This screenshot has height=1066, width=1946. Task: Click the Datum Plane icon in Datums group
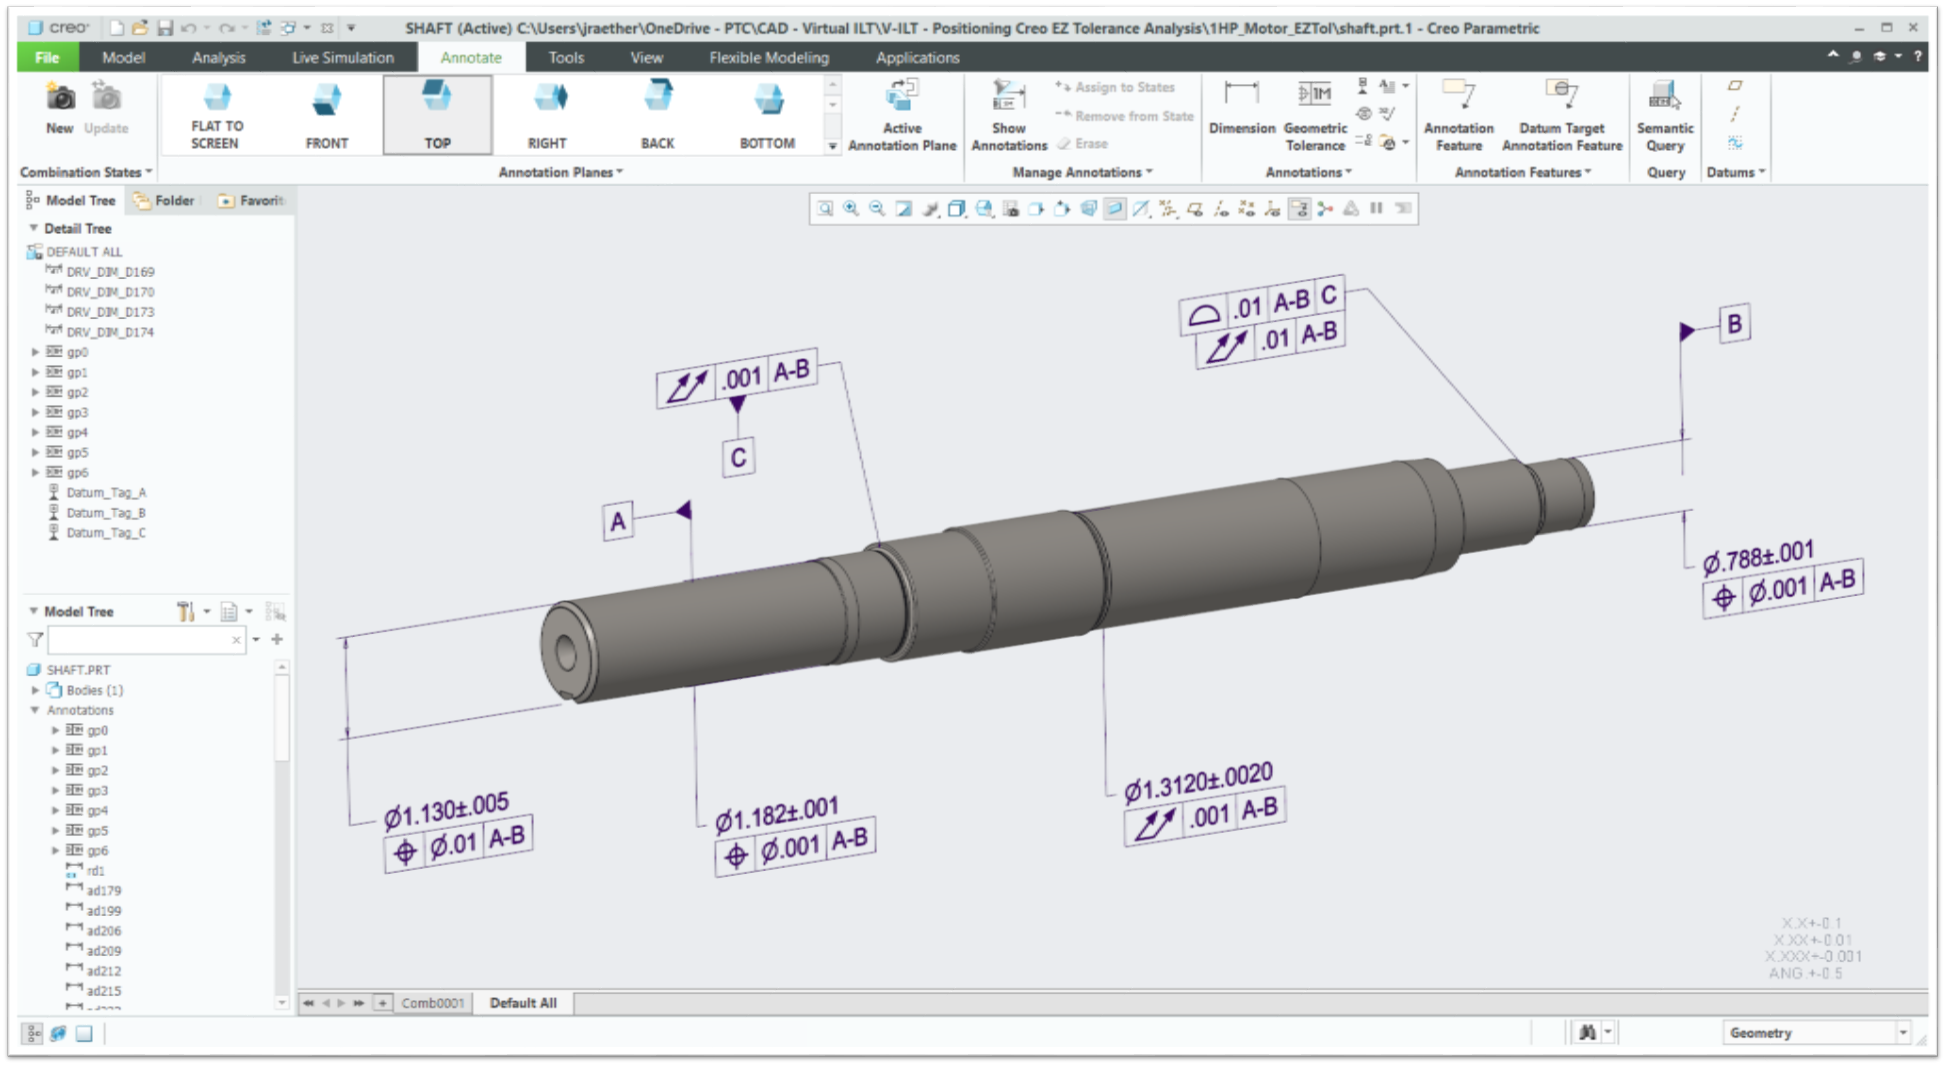(1735, 86)
